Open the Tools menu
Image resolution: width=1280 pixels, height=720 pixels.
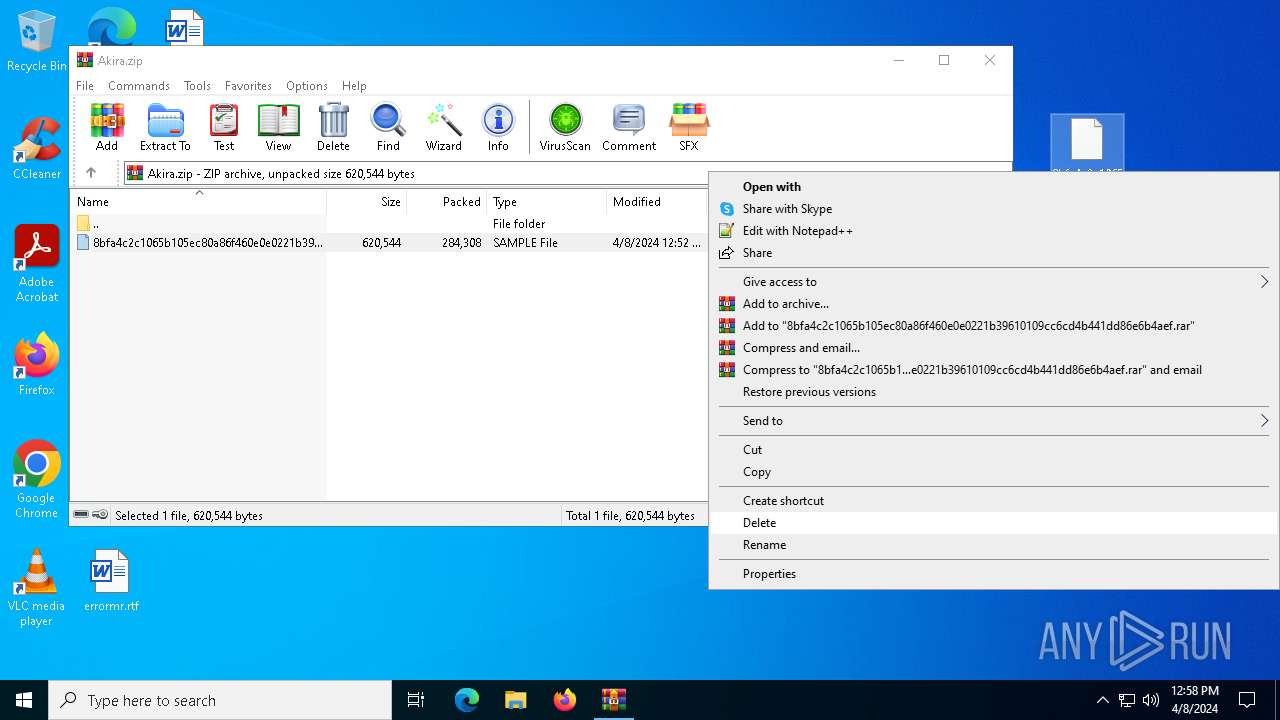(197, 86)
